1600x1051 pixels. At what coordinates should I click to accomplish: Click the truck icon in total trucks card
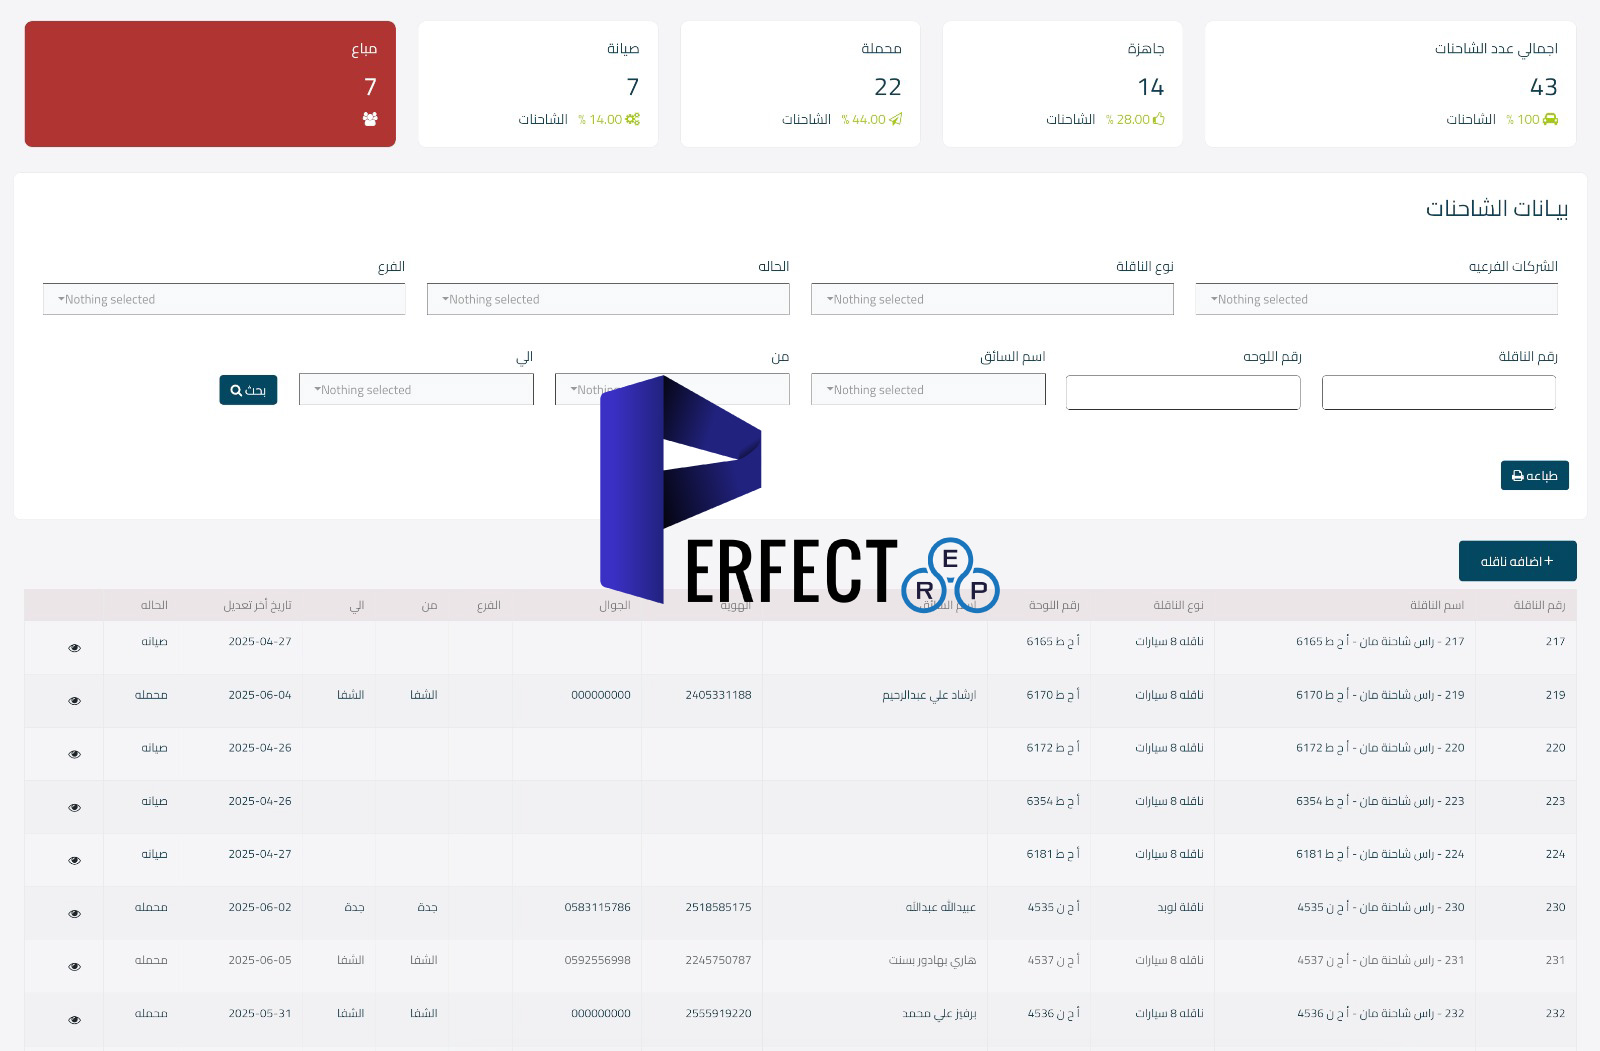[x=1550, y=119]
